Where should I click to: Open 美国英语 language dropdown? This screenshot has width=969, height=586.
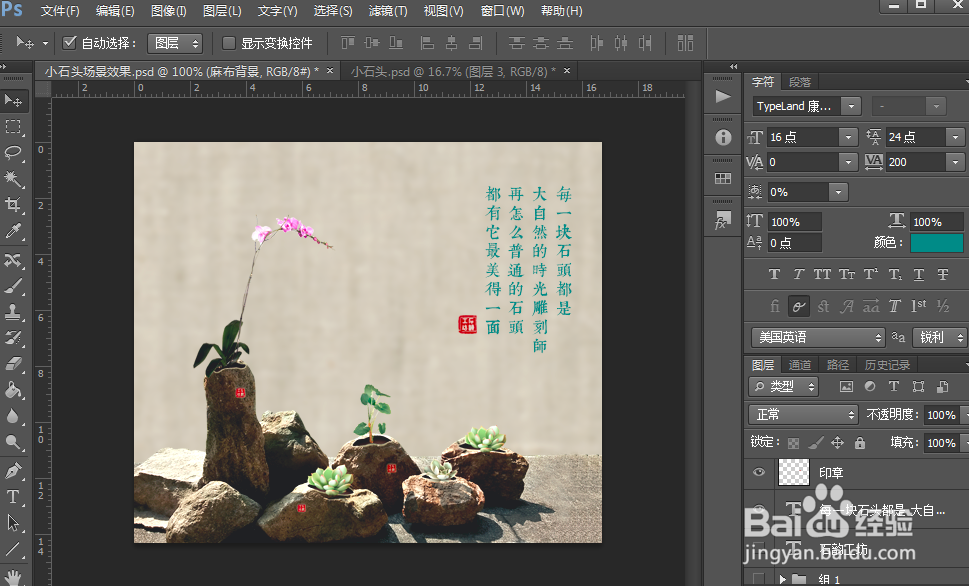[x=818, y=338]
